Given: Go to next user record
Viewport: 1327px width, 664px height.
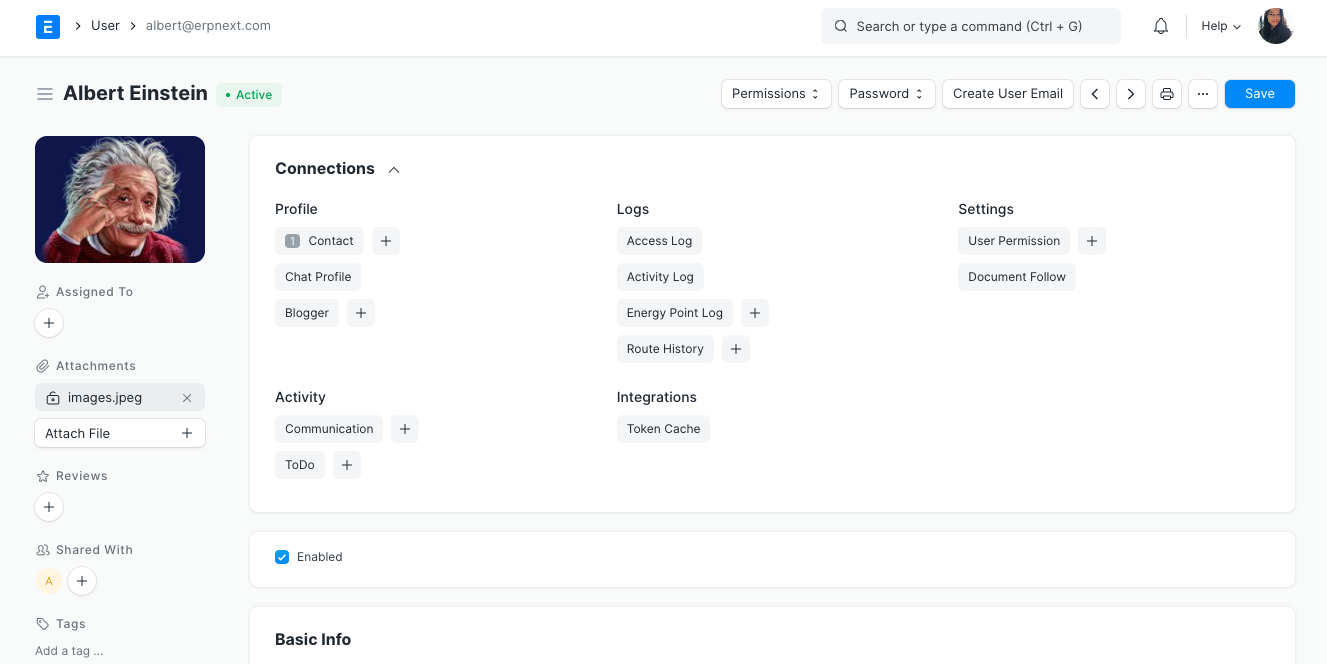Looking at the screenshot, I should point(1131,94).
